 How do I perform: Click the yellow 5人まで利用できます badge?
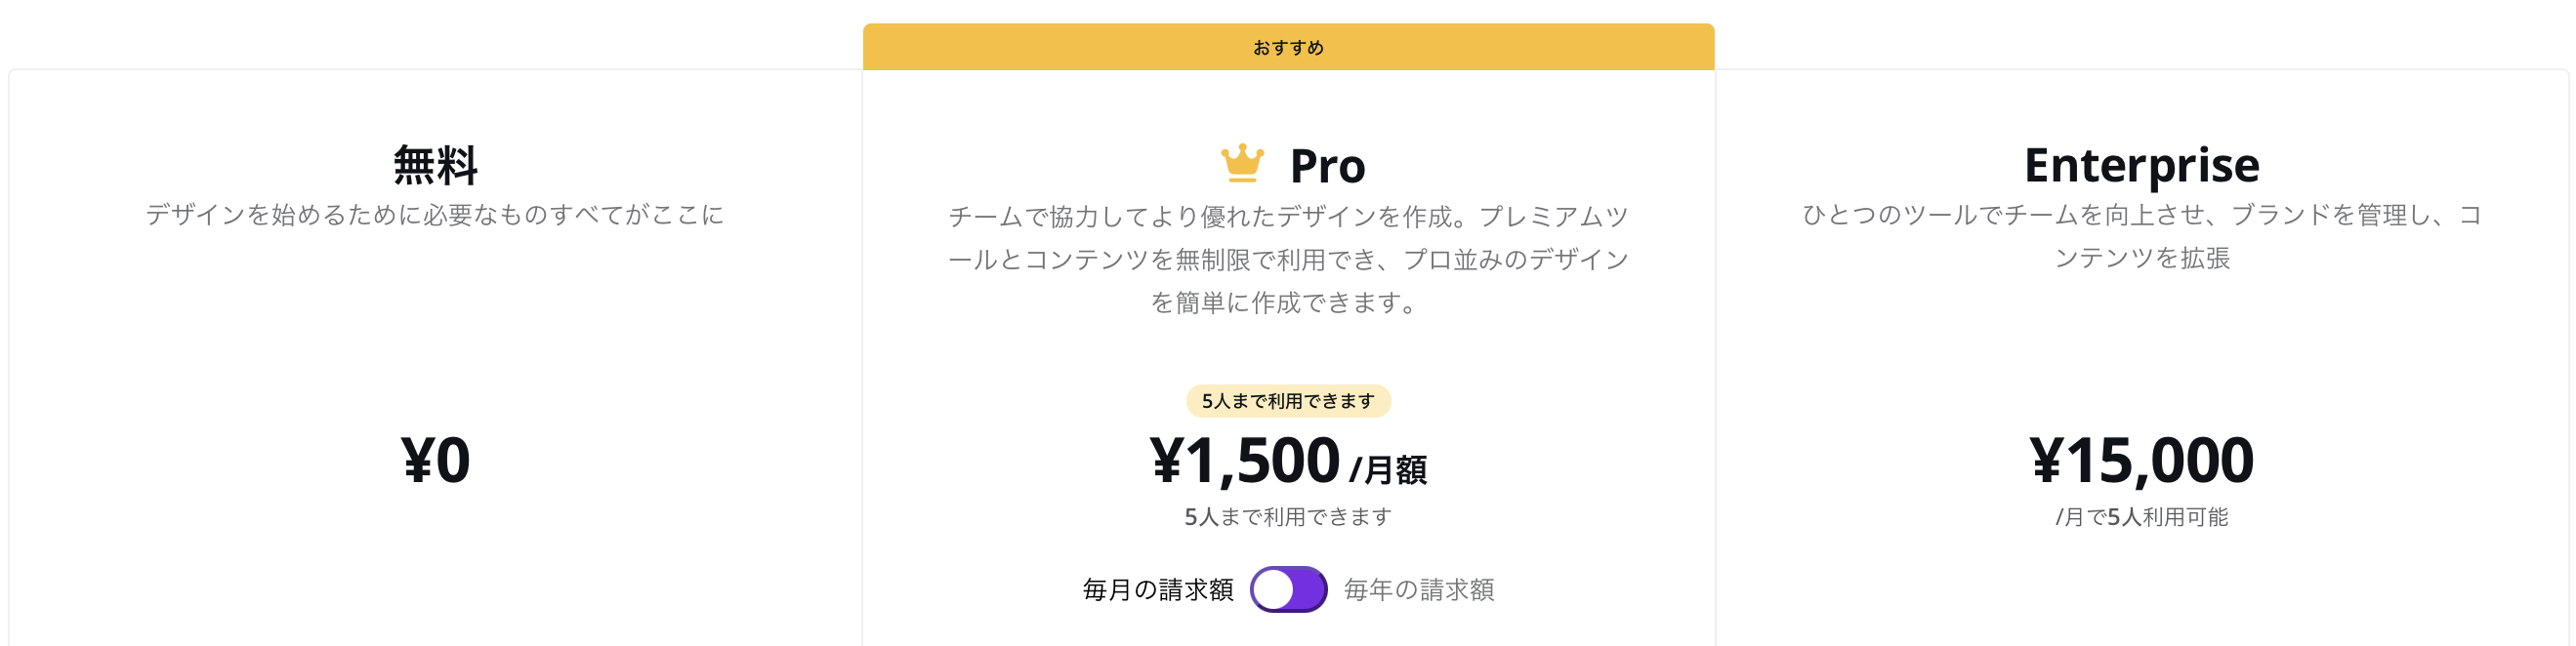[x=1288, y=401]
